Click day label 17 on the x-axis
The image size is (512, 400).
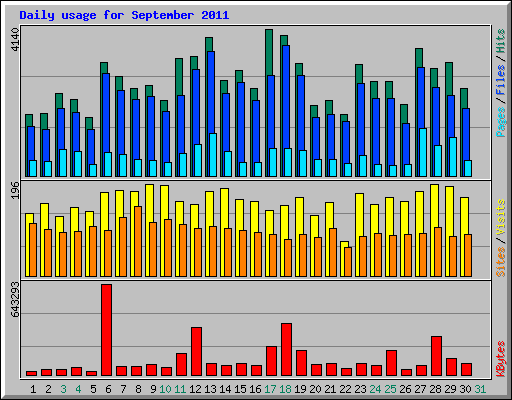point(270,389)
